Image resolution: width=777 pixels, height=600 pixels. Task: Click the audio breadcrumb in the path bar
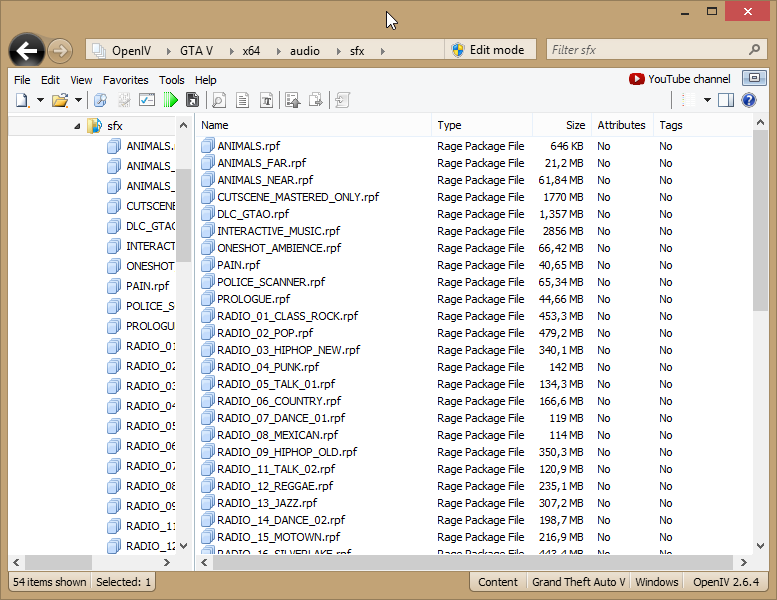pyautogui.click(x=306, y=50)
